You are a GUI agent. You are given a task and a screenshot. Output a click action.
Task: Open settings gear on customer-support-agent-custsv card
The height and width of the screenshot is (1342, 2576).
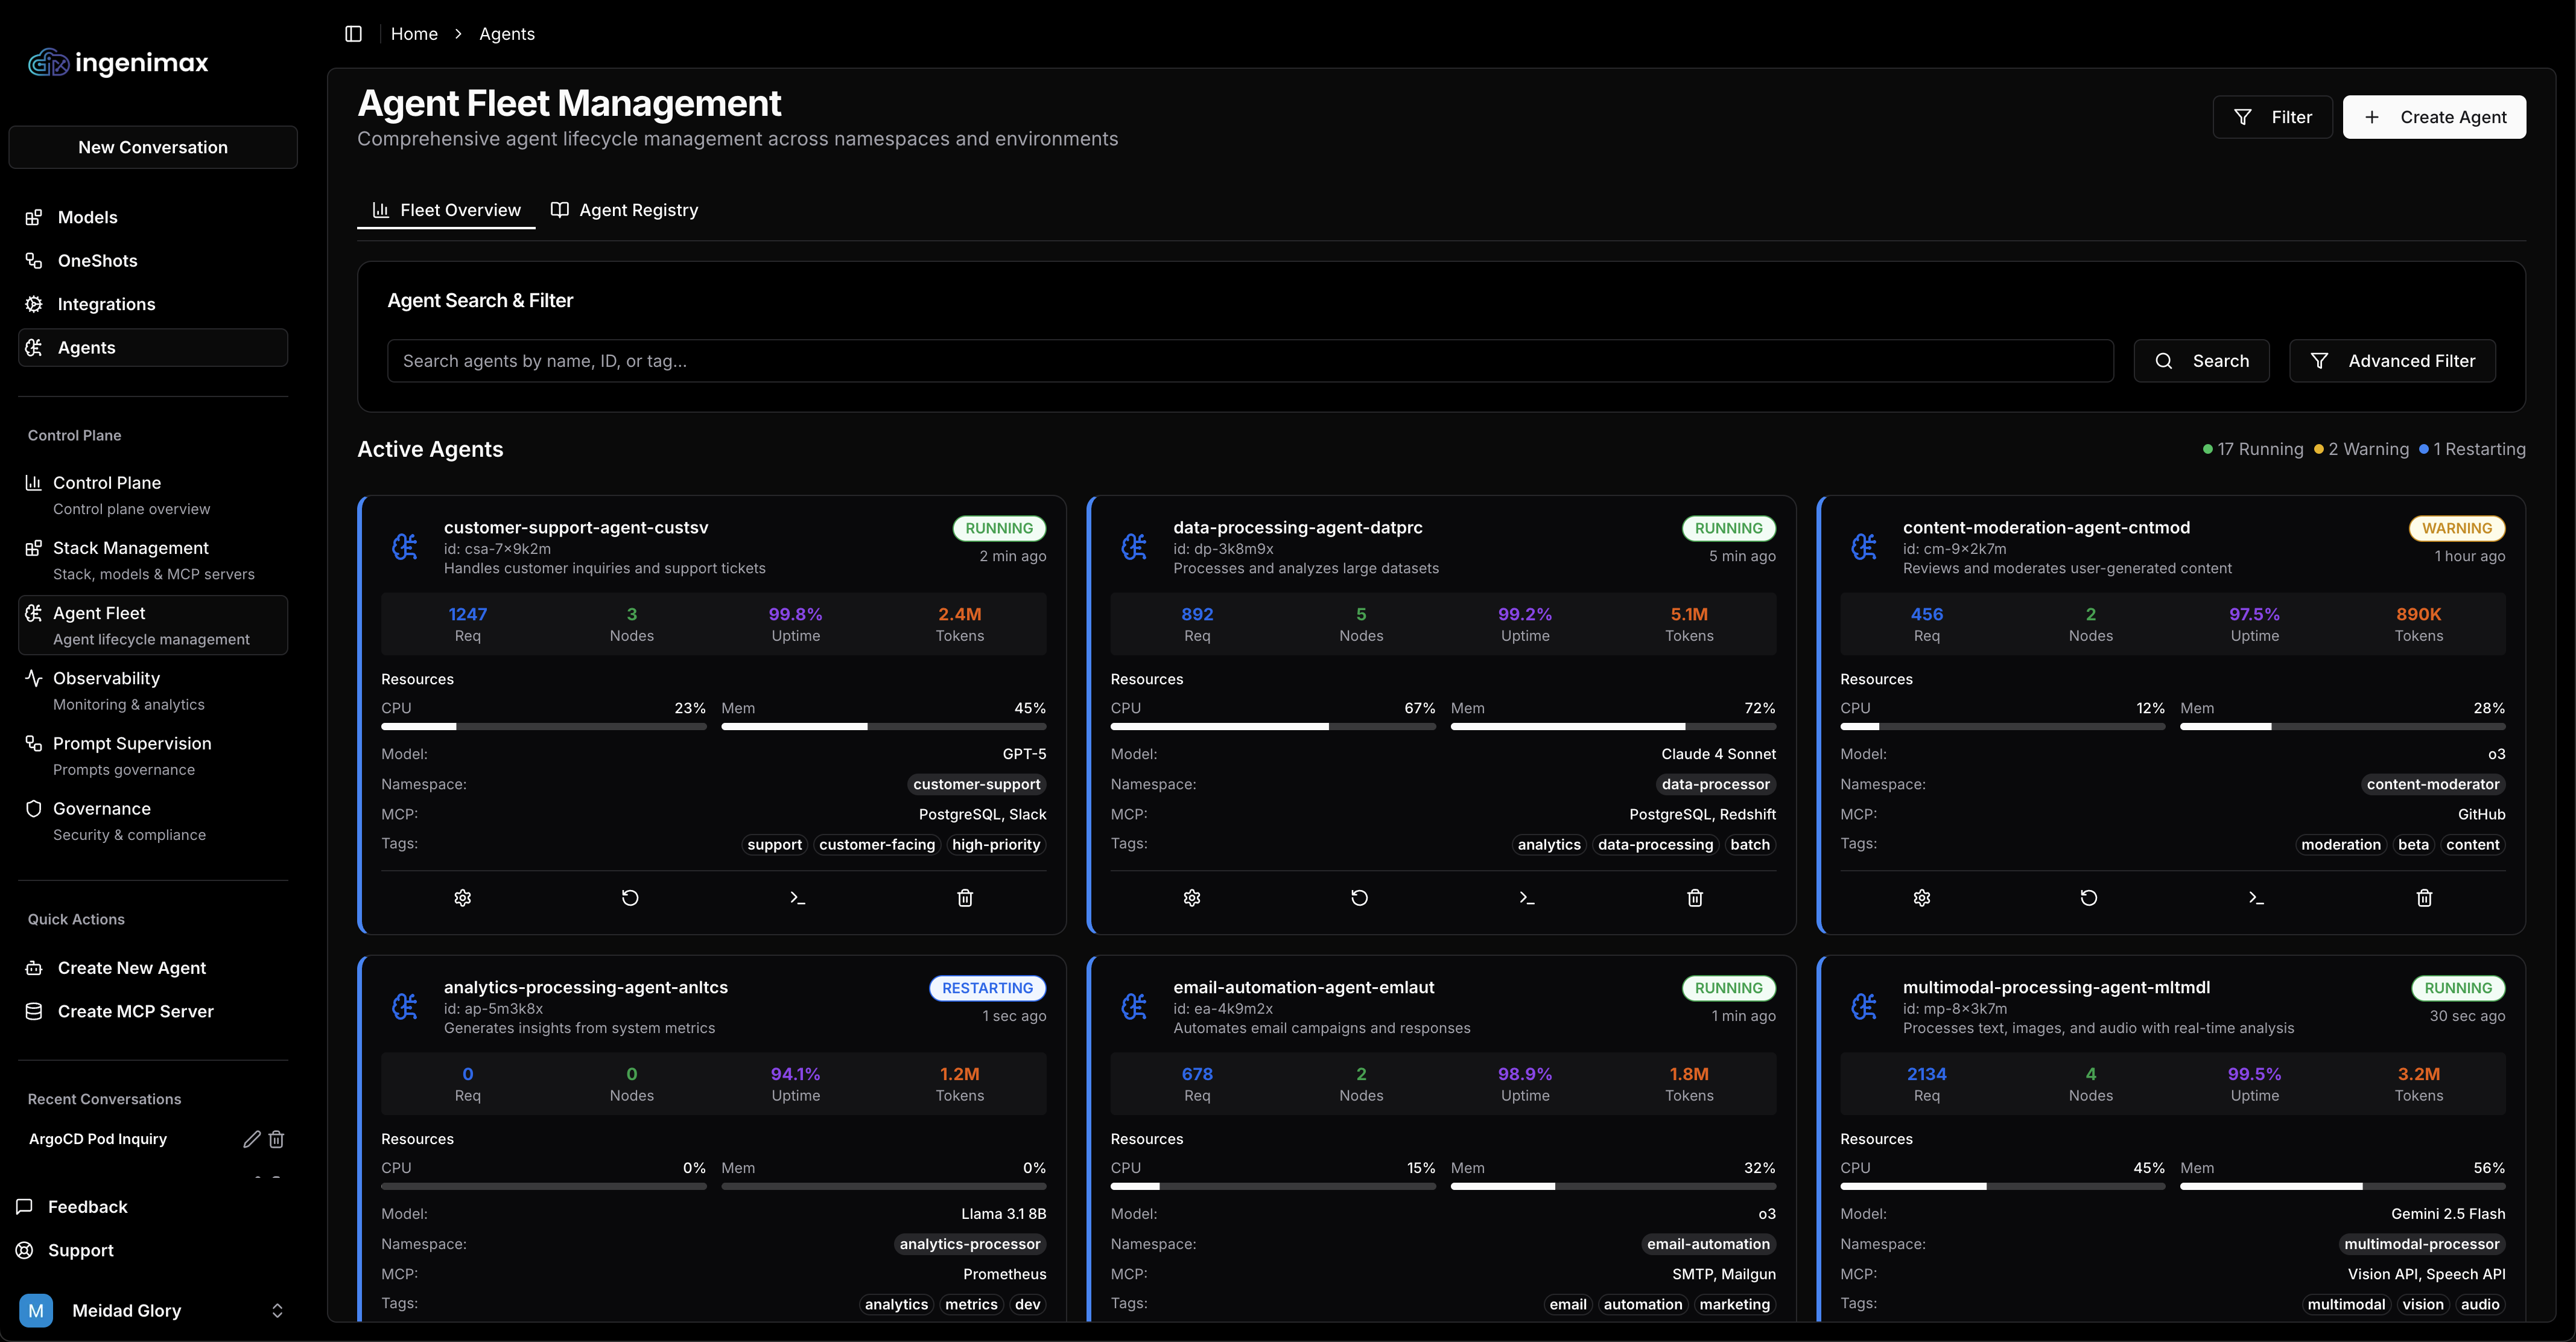[462, 897]
